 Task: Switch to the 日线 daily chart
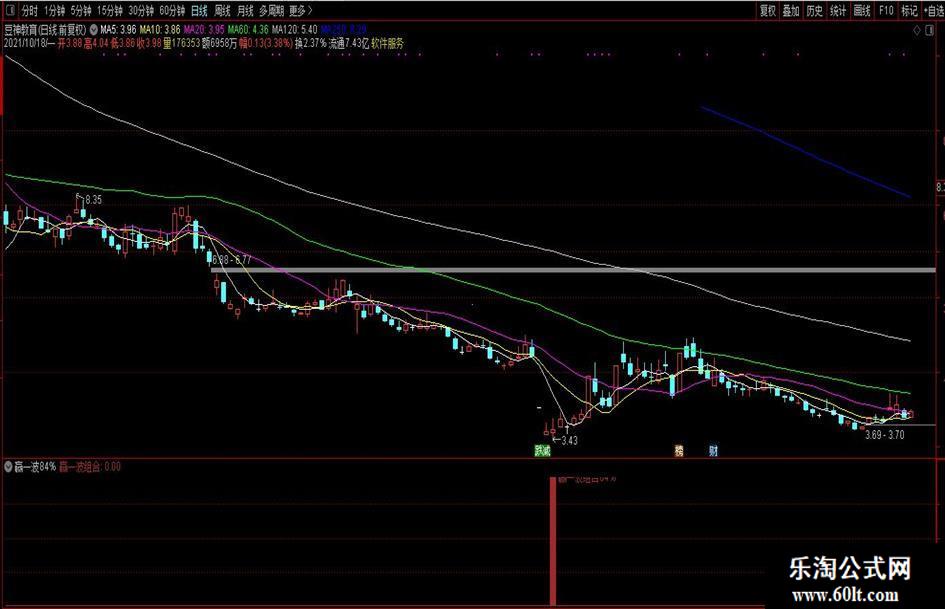[199, 11]
